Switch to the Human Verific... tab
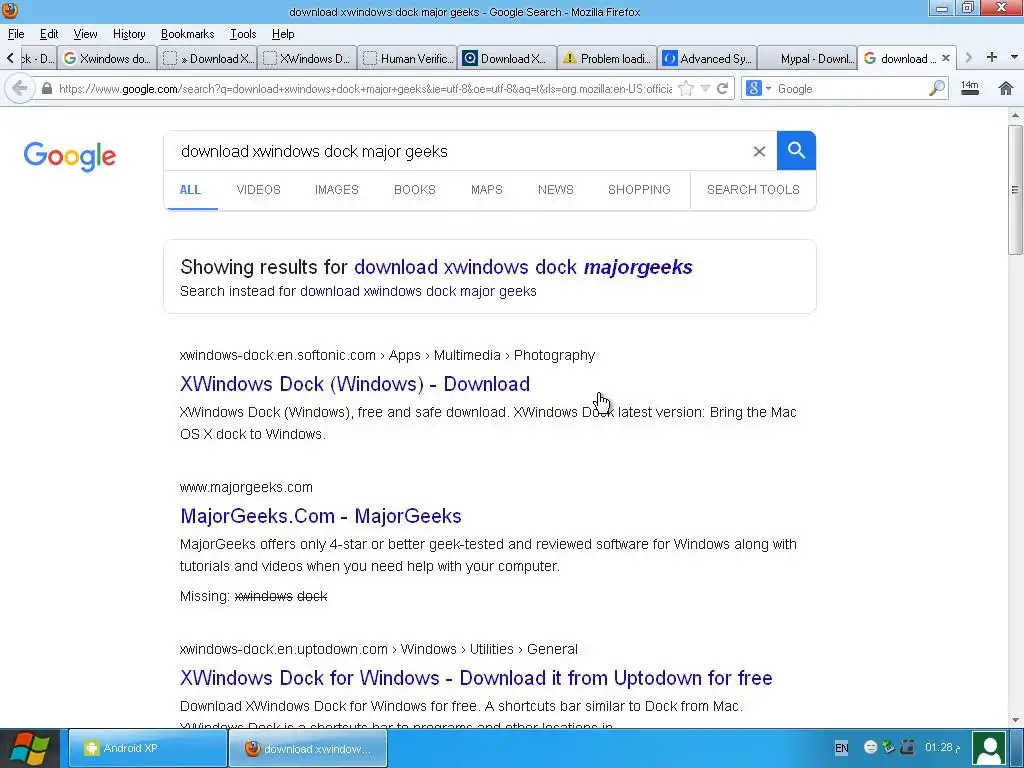1024x768 pixels. [408, 58]
